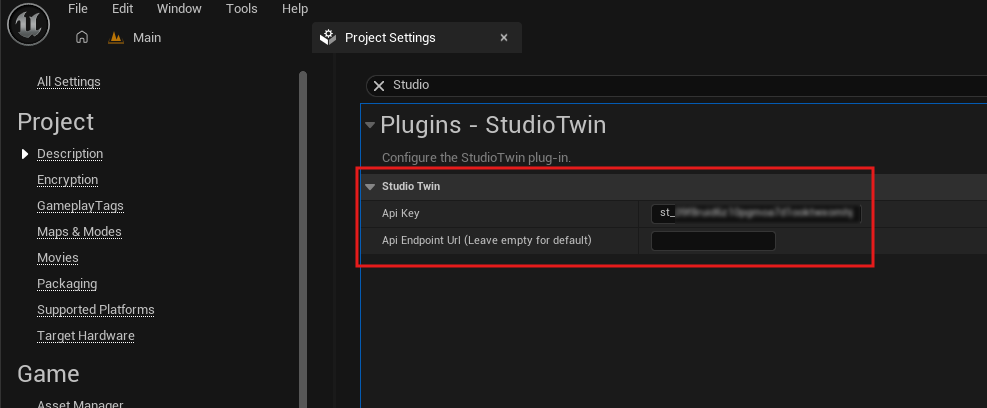Click the Main level name
This screenshot has width=987, height=408.
coord(147,38)
